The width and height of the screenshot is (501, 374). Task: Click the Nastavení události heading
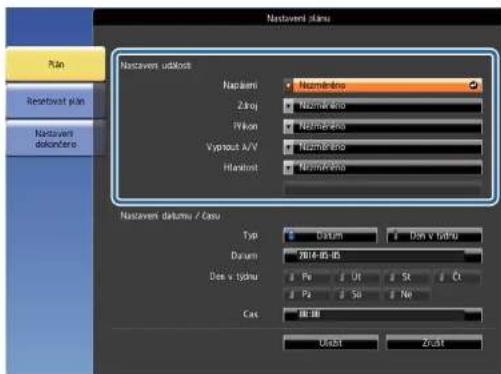(x=156, y=65)
